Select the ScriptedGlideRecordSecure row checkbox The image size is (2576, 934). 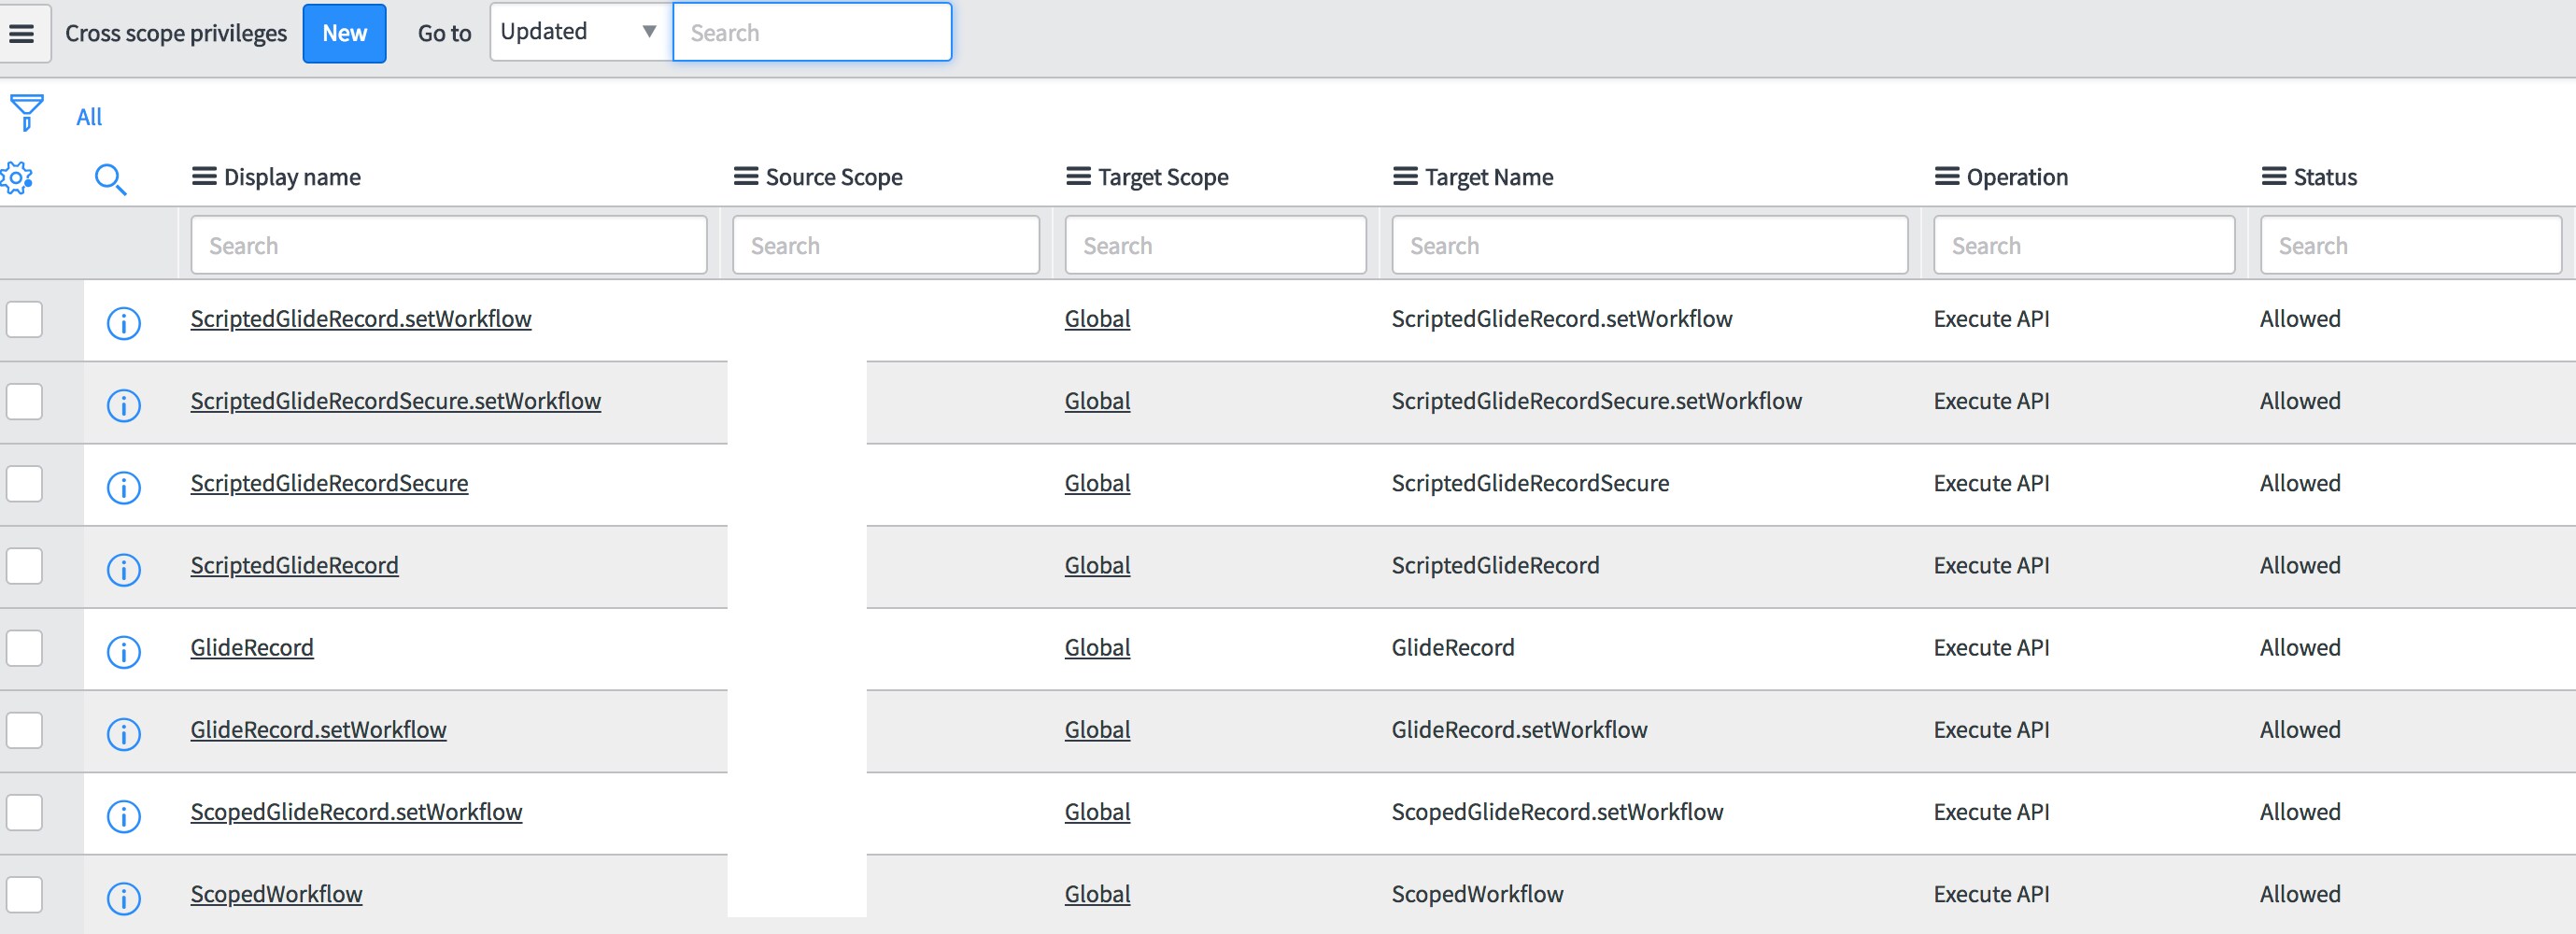[24, 484]
